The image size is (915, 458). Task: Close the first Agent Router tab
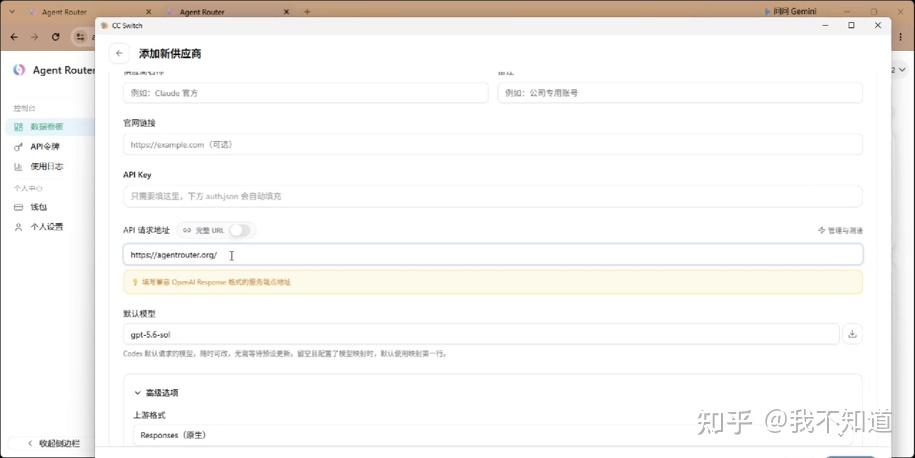tap(148, 12)
